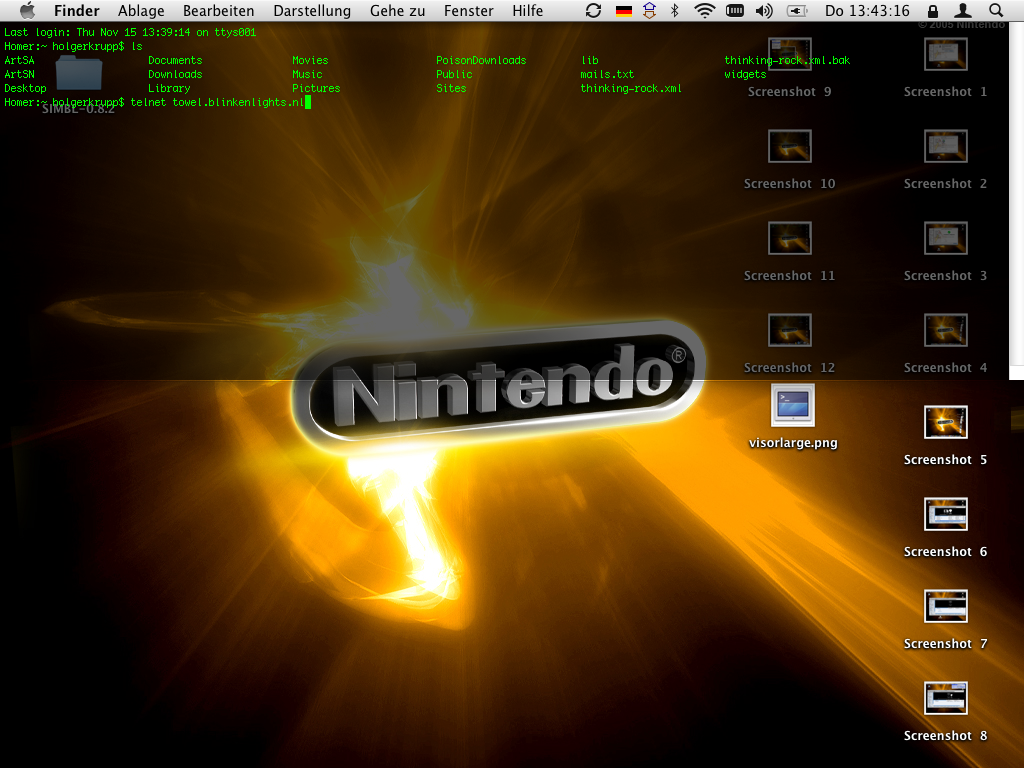The width and height of the screenshot is (1024, 768).
Task: Select the Screenshot 1 desktop icon
Action: (945, 54)
